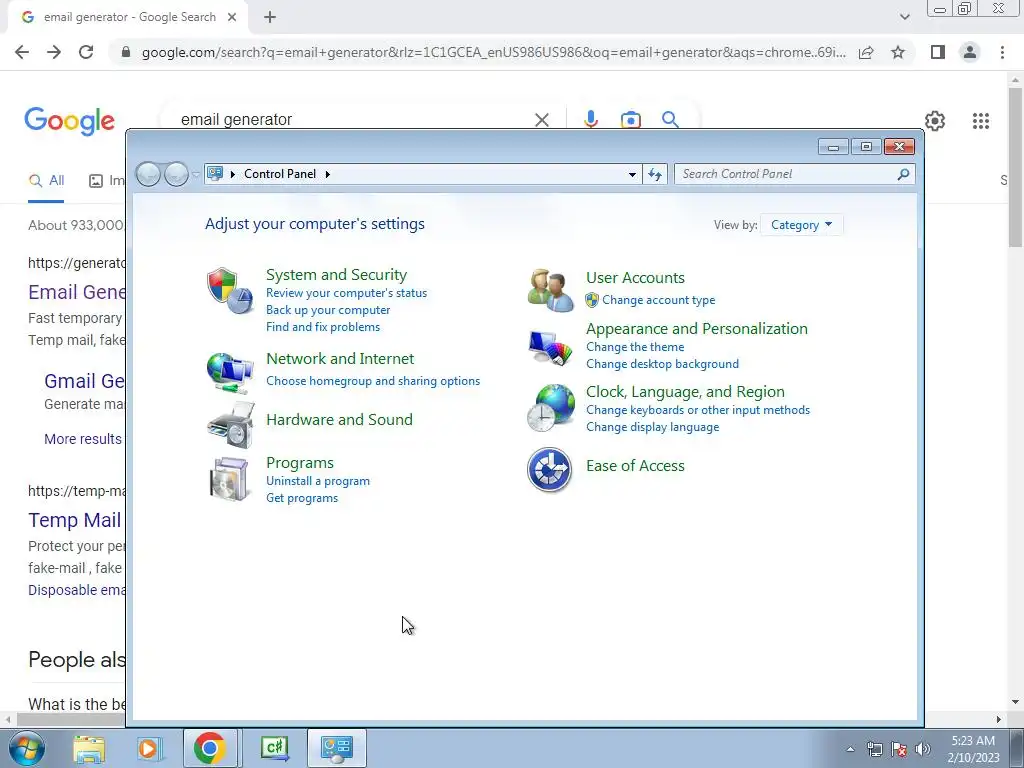Open Windows Start menu orb
Image resolution: width=1024 pixels, height=768 pixels.
tap(27, 748)
